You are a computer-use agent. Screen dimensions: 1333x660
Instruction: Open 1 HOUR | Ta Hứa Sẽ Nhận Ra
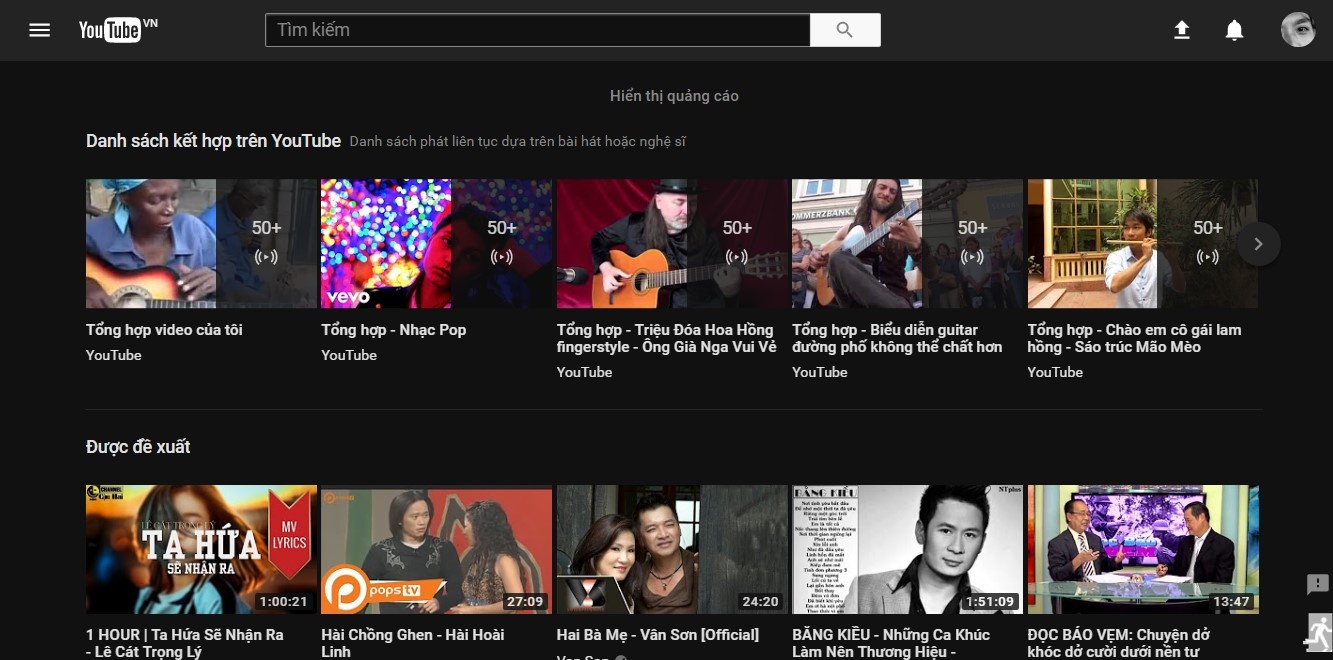pos(184,634)
